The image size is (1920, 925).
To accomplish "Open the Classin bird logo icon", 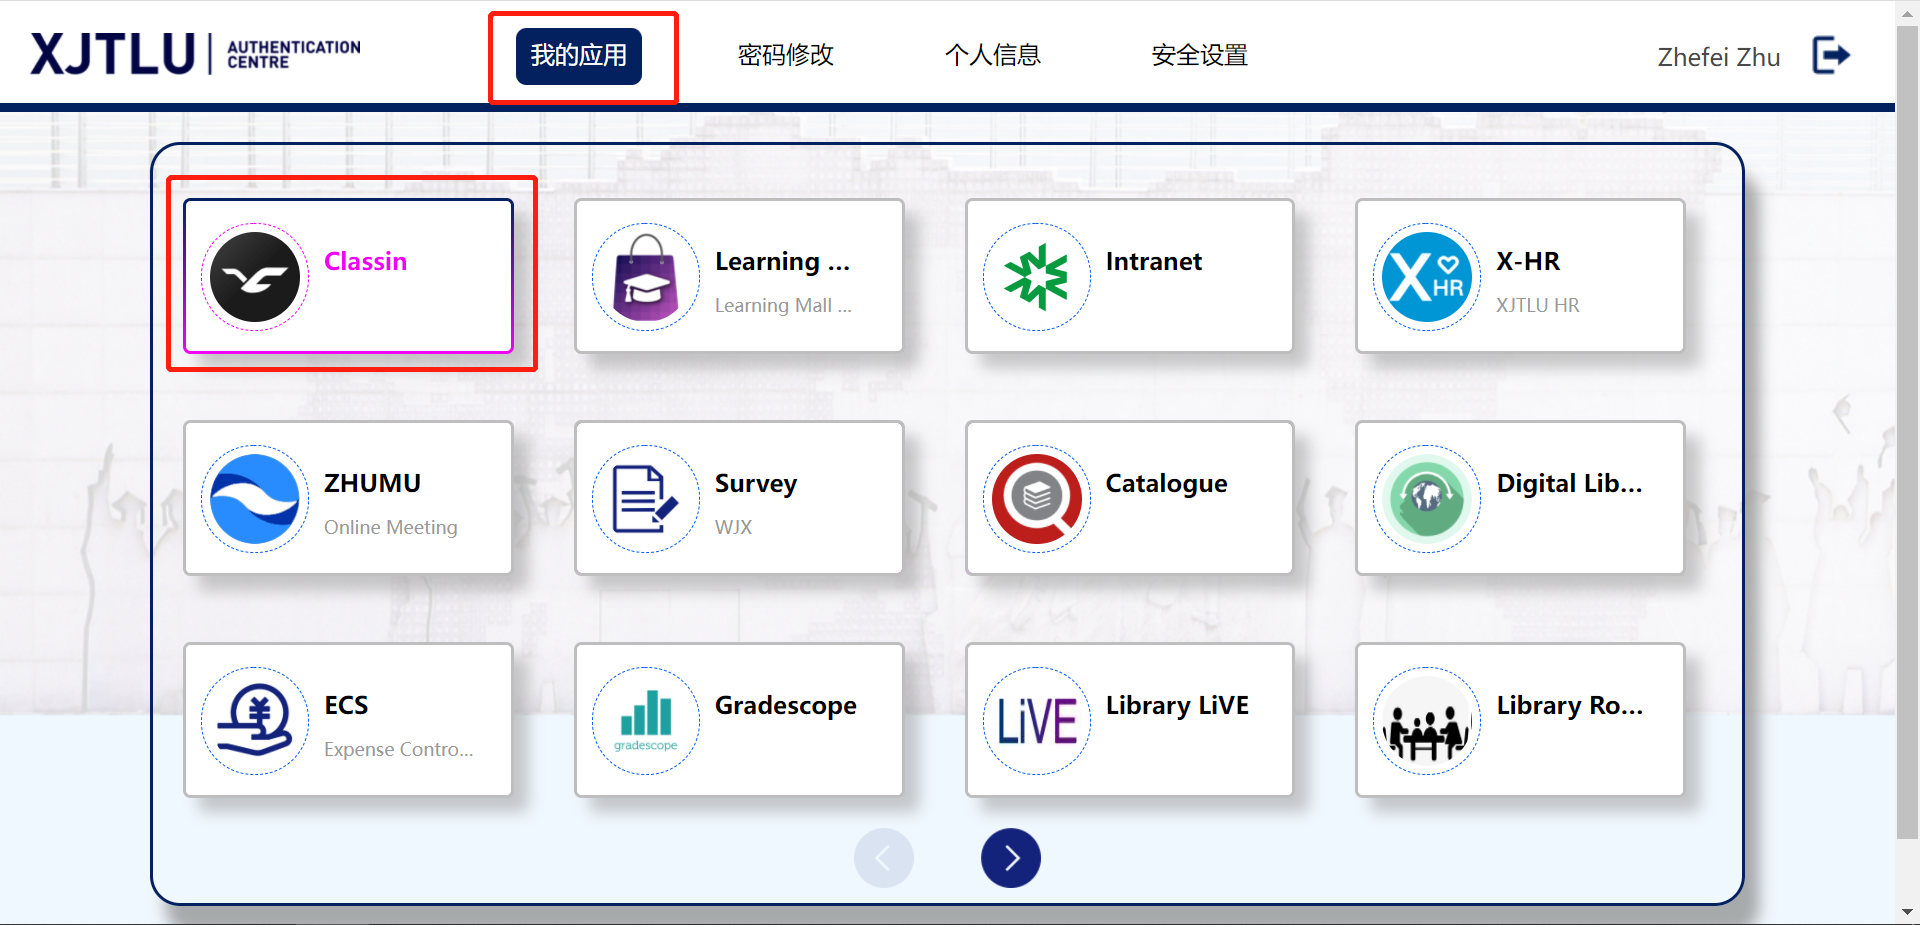I will coord(255,277).
